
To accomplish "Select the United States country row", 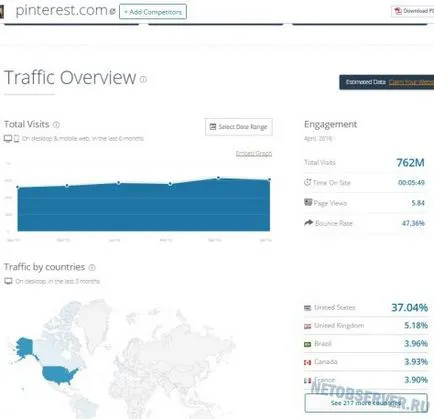I will tap(366, 307).
